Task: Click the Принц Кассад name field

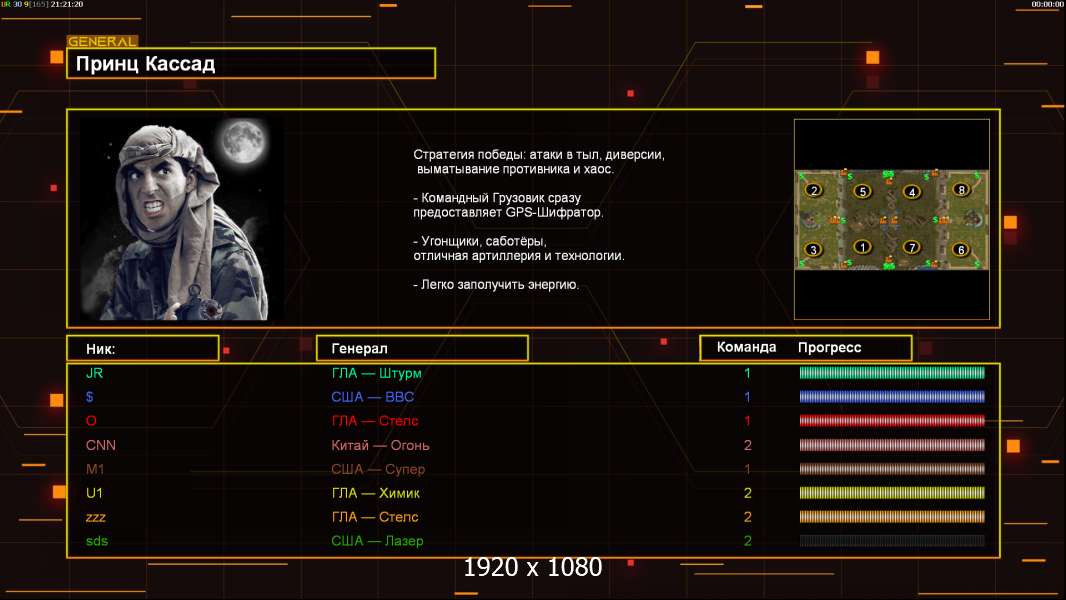Action: pos(251,63)
